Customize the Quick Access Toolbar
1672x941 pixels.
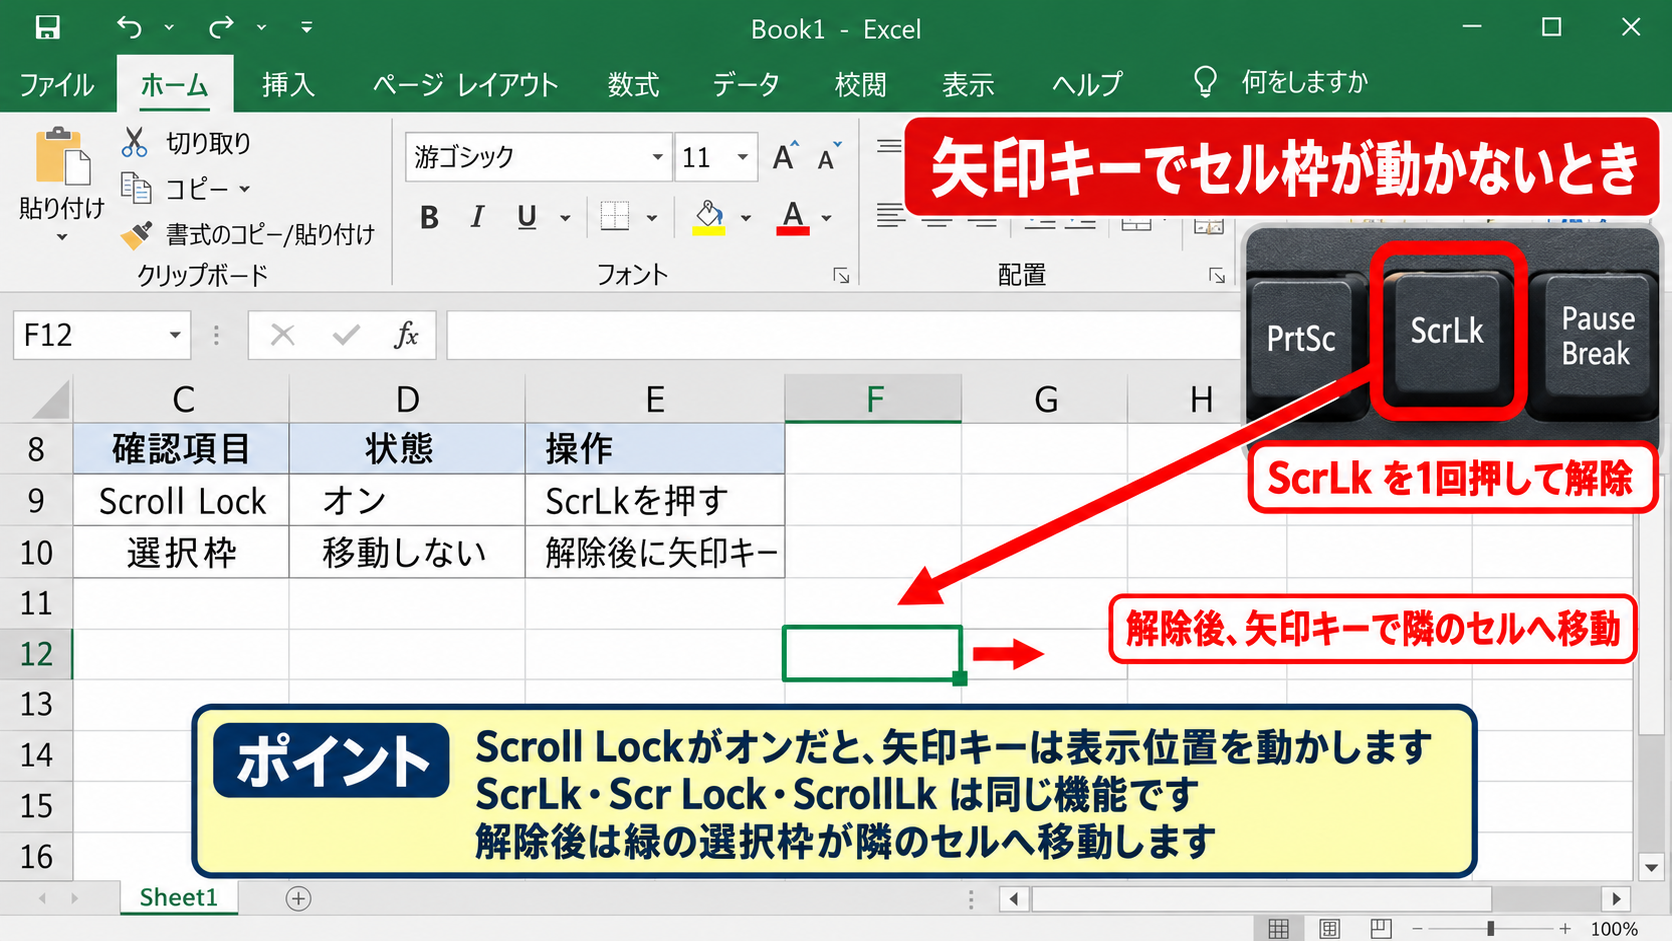(x=306, y=28)
